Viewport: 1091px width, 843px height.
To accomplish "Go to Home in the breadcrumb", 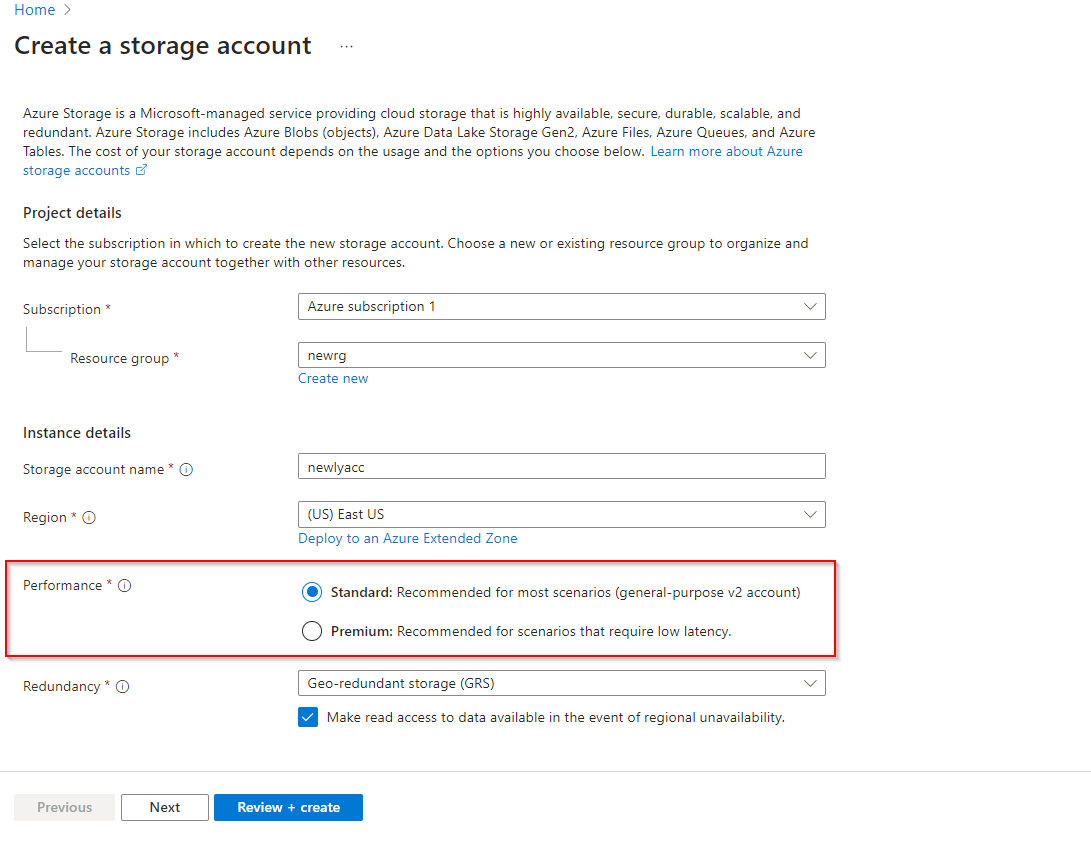I will 34,10.
